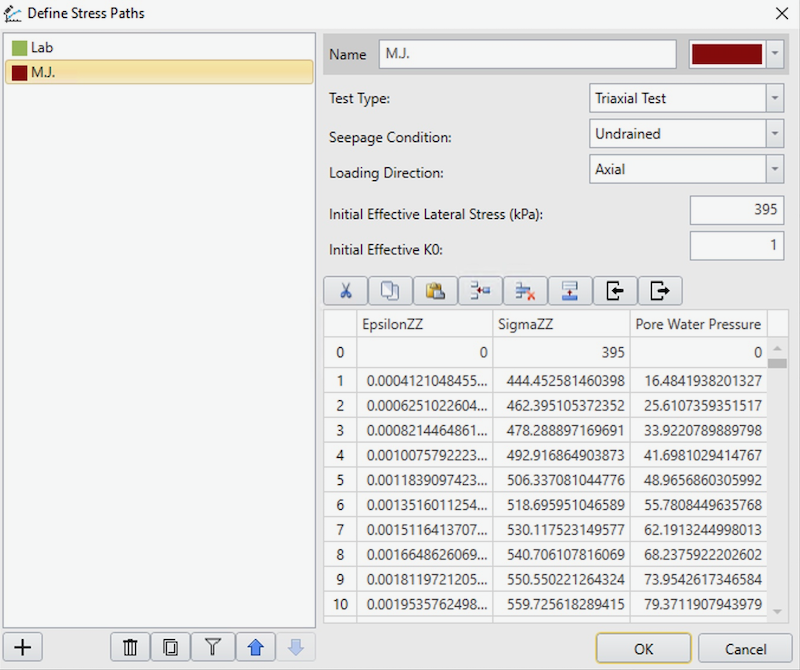Viewport: 800px width, 670px height.
Task: Copy table data to clipboard
Action: 390,290
